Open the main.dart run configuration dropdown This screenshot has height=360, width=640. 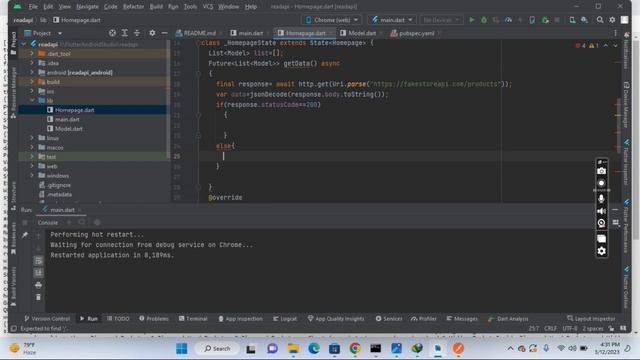(x=391, y=20)
